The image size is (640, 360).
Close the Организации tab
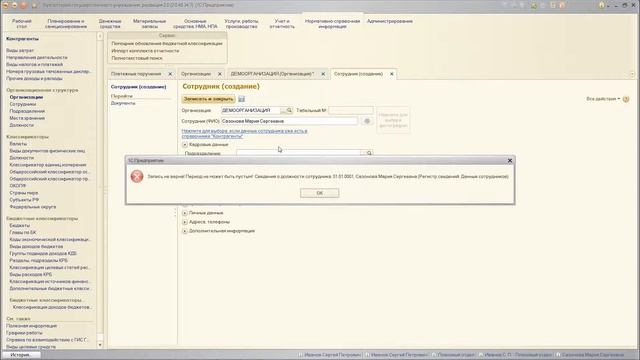click(x=220, y=74)
